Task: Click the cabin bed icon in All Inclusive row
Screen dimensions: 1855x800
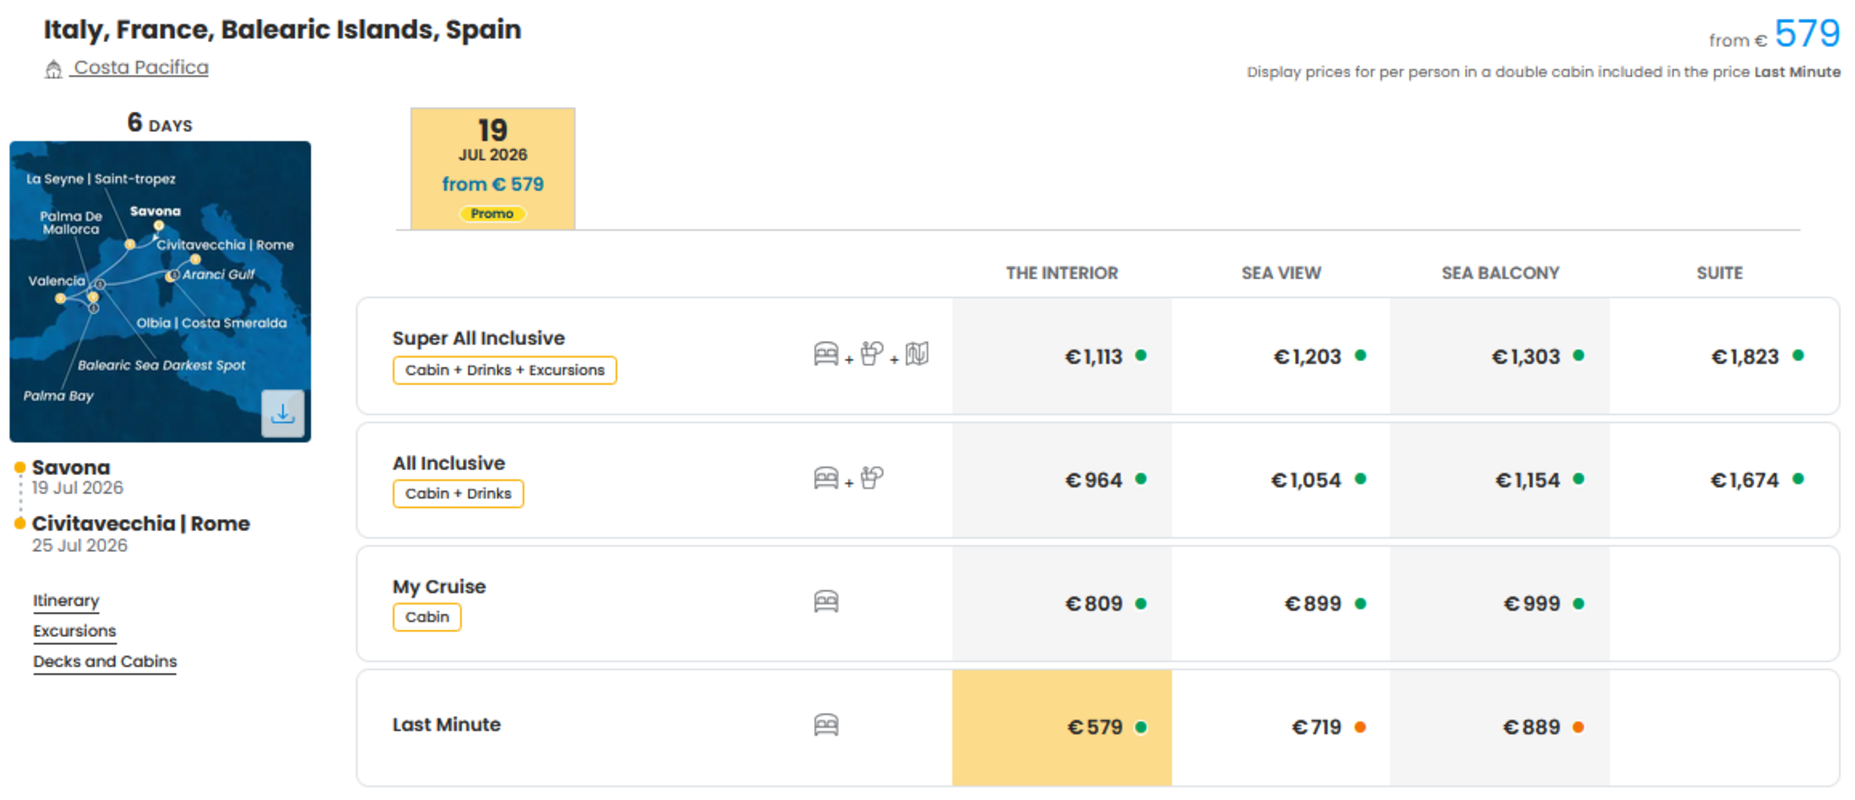Action: pyautogui.click(x=826, y=479)
